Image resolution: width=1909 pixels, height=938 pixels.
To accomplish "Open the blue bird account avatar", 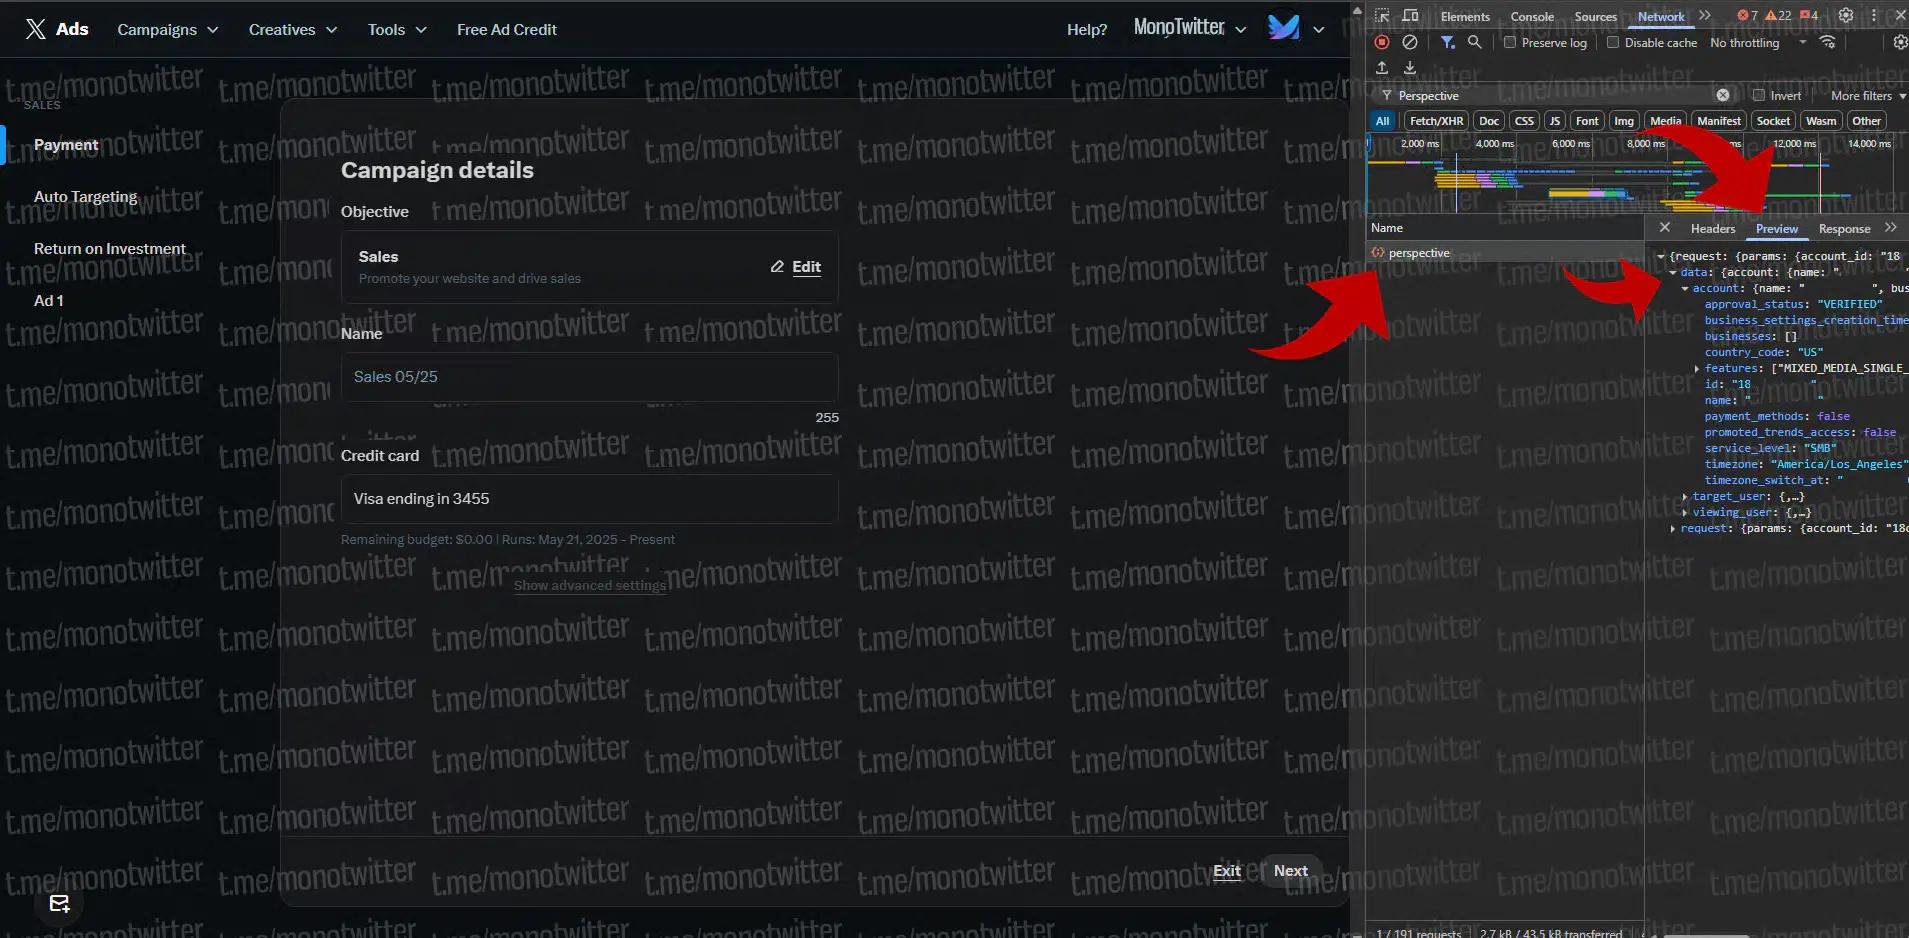I will click(1284, 27).
